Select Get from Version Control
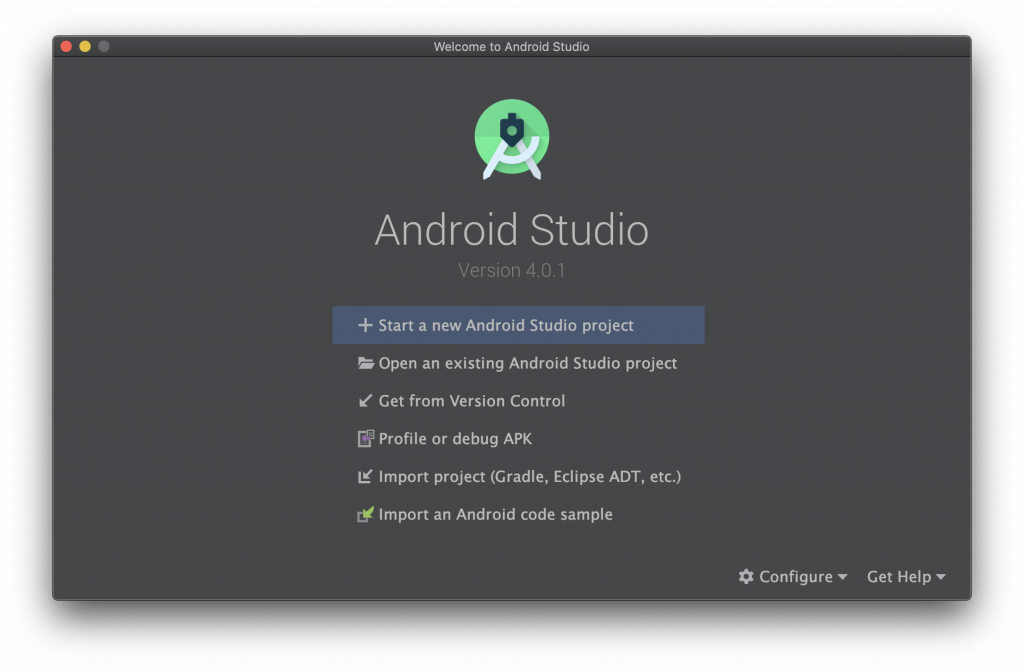The height and width of the screenshot is (670, 1024). [519, 401]
